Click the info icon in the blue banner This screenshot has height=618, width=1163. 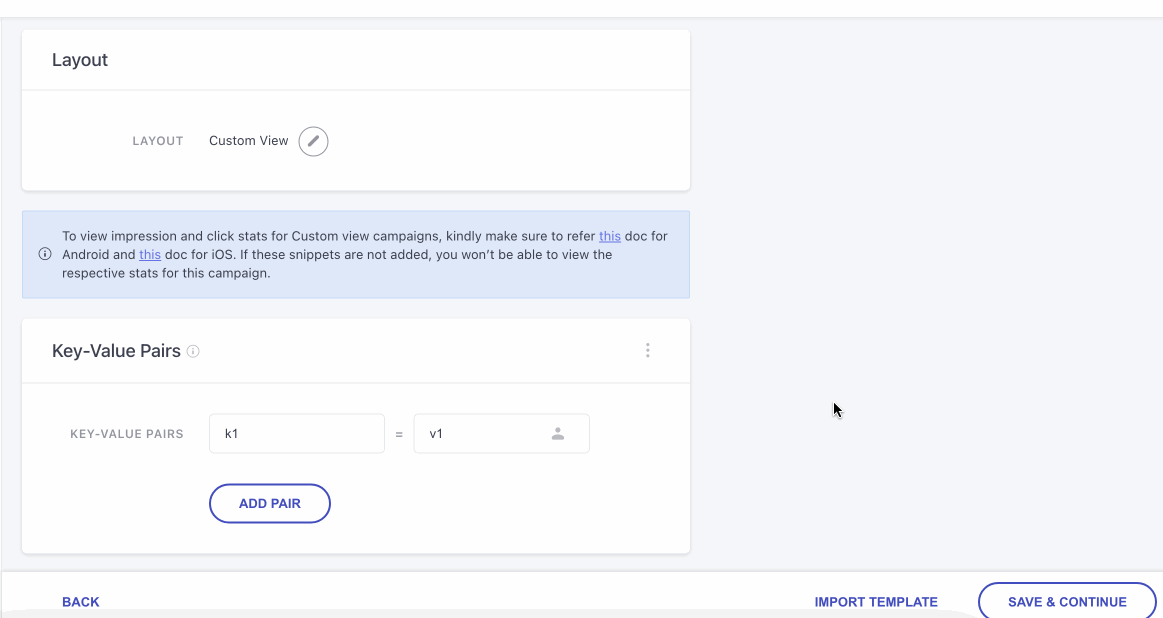tap(44, 254)
